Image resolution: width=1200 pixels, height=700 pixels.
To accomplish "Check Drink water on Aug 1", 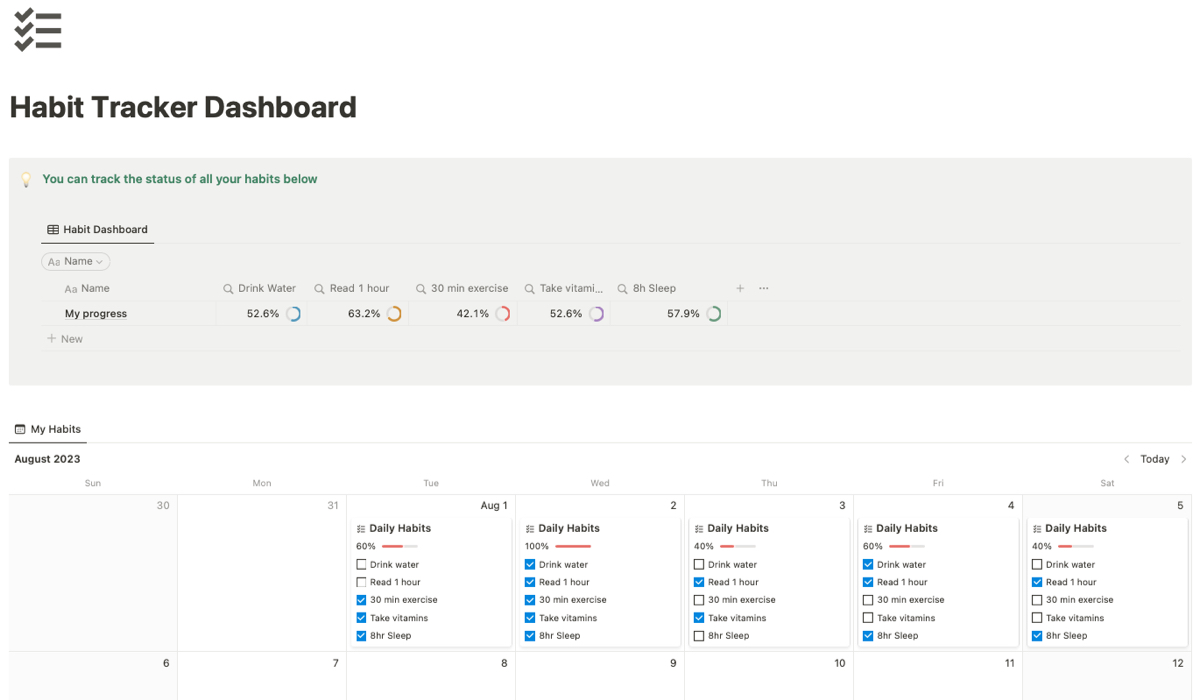I will click(361, 564).
